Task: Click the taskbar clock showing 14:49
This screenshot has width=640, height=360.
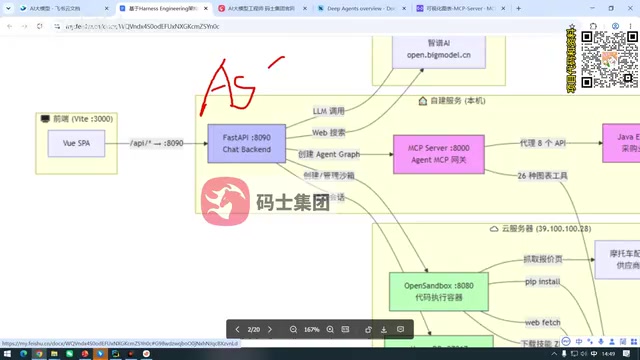Action: coord(608,353)
